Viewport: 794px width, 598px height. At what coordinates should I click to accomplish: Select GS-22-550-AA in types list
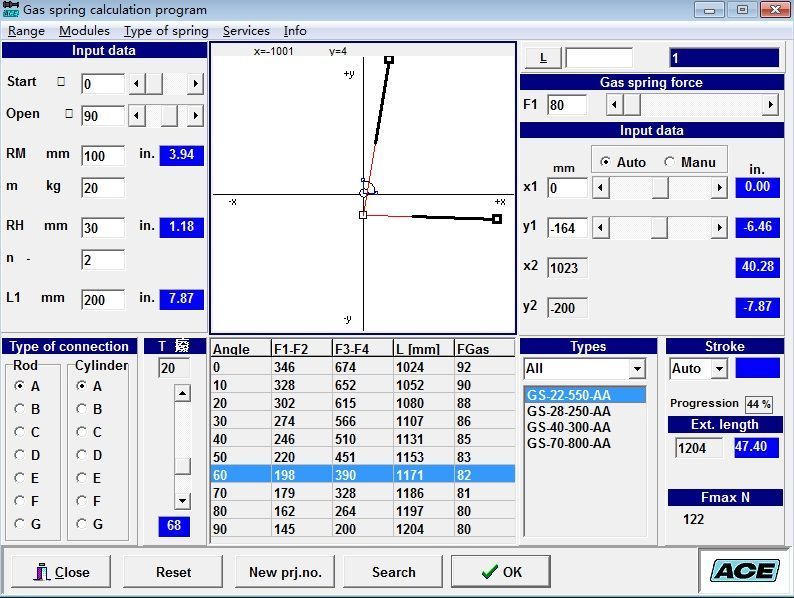click(x=585, y=395)
